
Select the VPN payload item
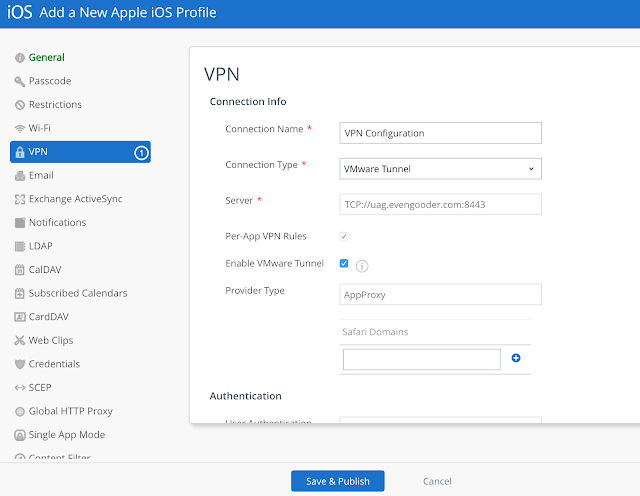coord(80,152)
